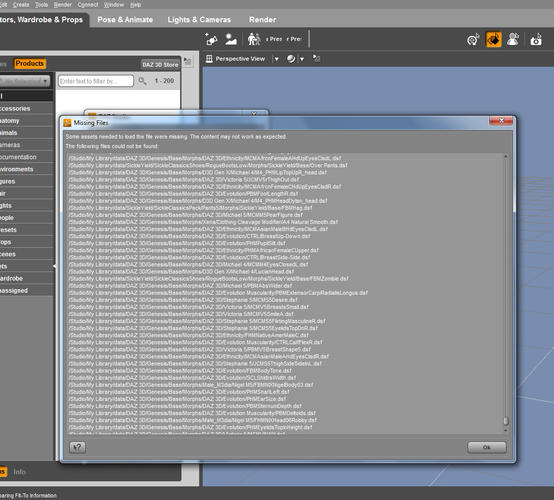The image size is (554, 500).
Task: Click the scrollbar down arrow
Action: point(506,430)
